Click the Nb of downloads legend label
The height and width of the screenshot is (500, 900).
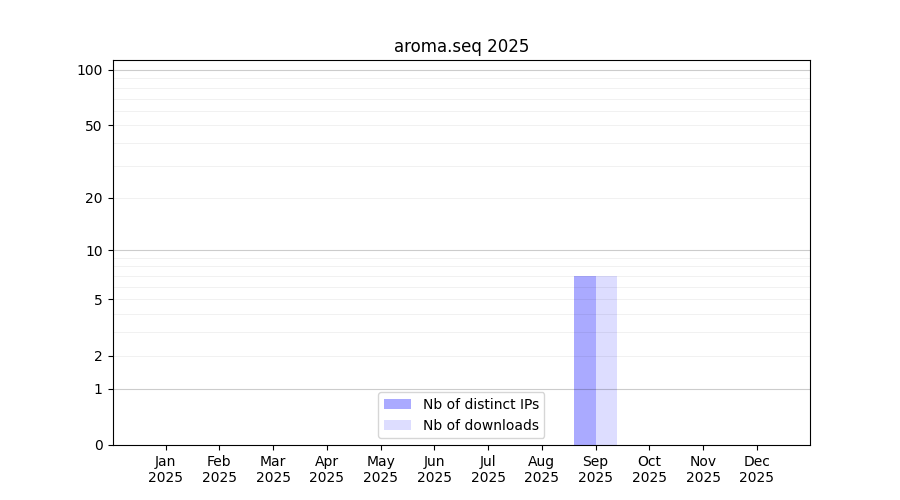click(480, 425)
